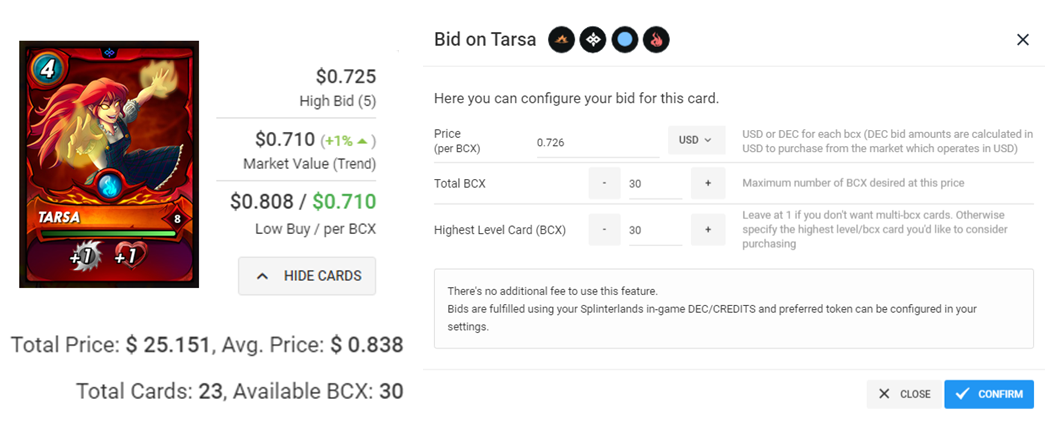Increase Total BCX with plus button
Screen dimensions: 1062x434
click(708, 183)
